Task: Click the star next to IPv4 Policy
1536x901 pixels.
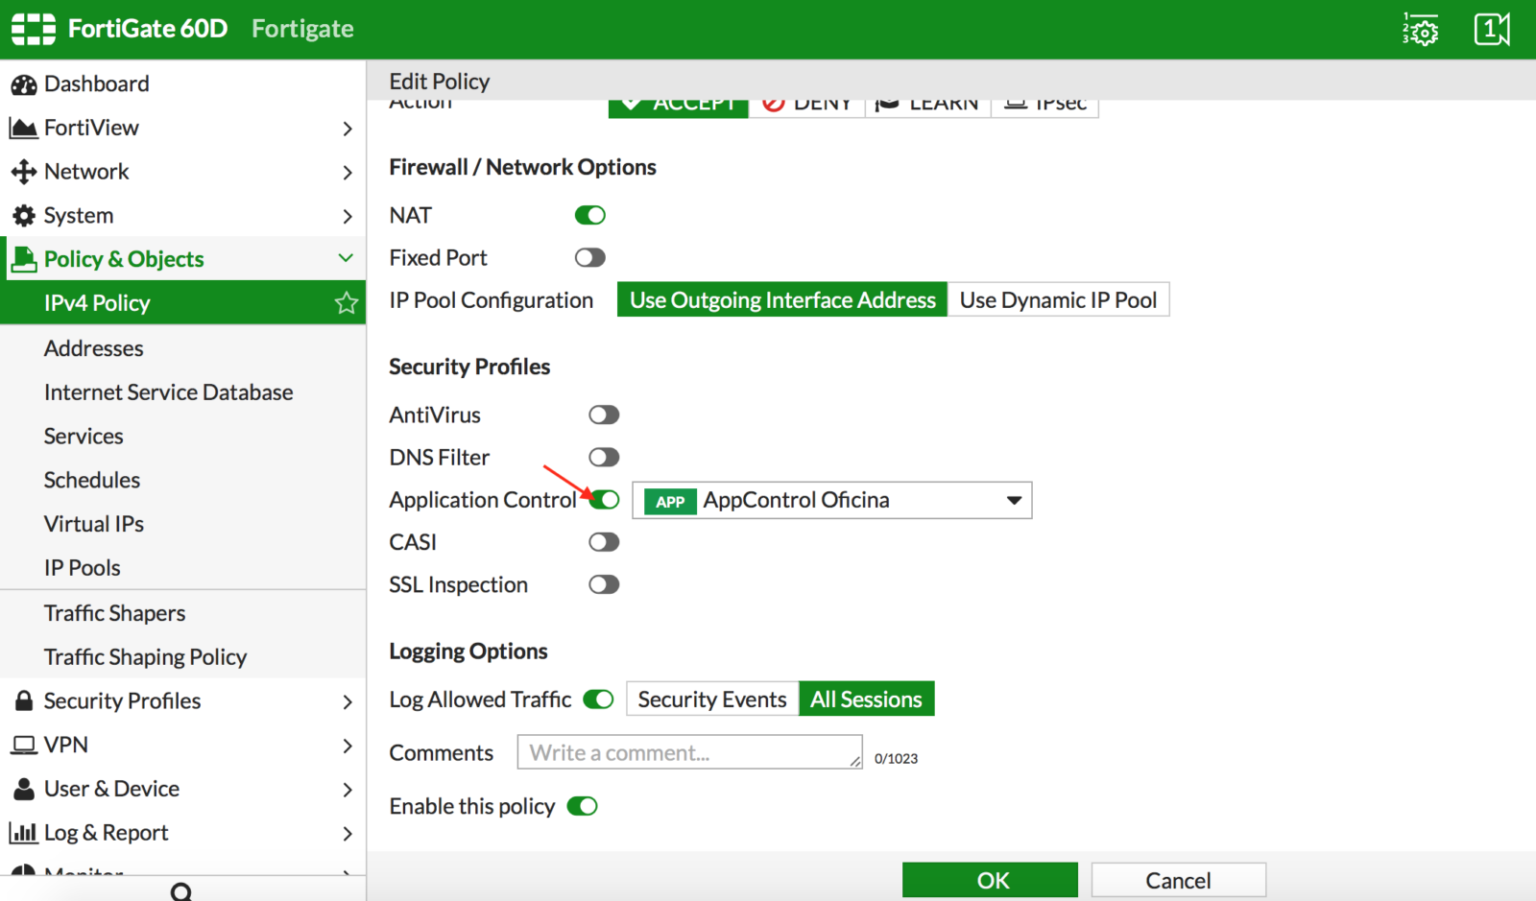Action: 345,303
